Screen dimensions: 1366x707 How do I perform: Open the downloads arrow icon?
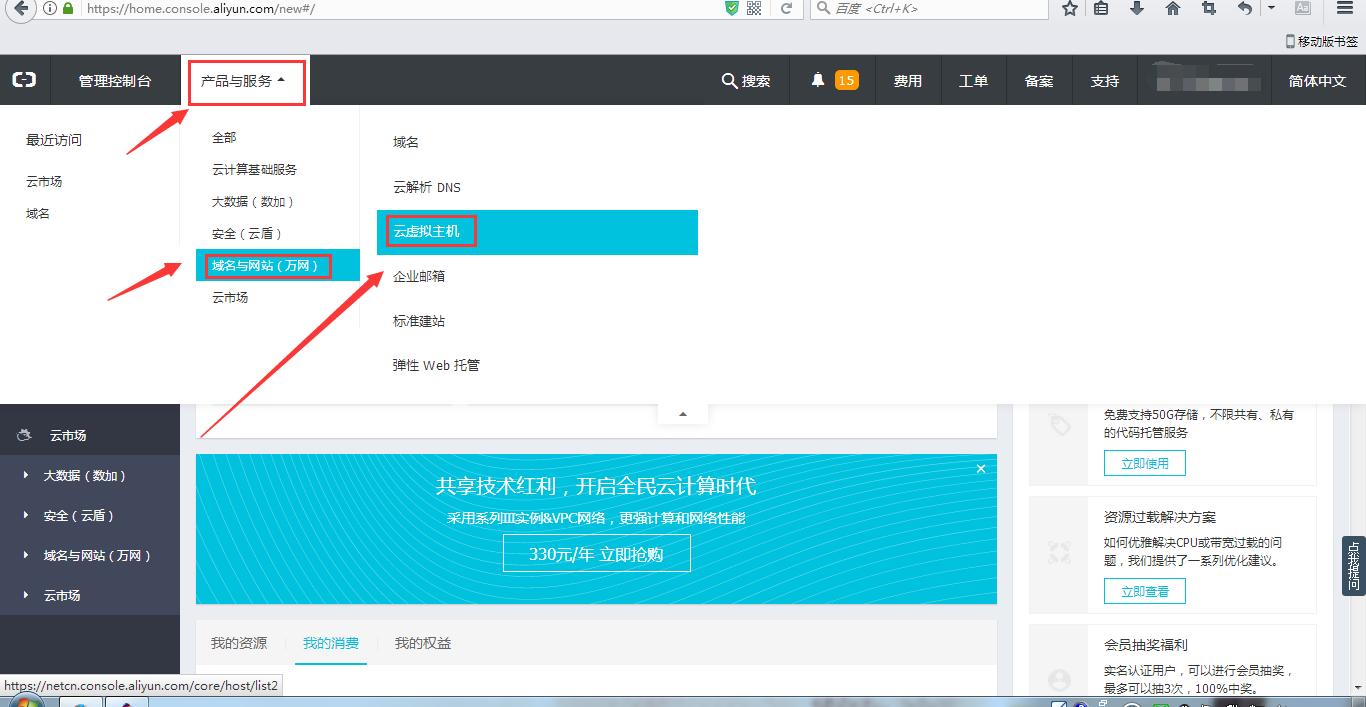click(x=1137, y=8)
